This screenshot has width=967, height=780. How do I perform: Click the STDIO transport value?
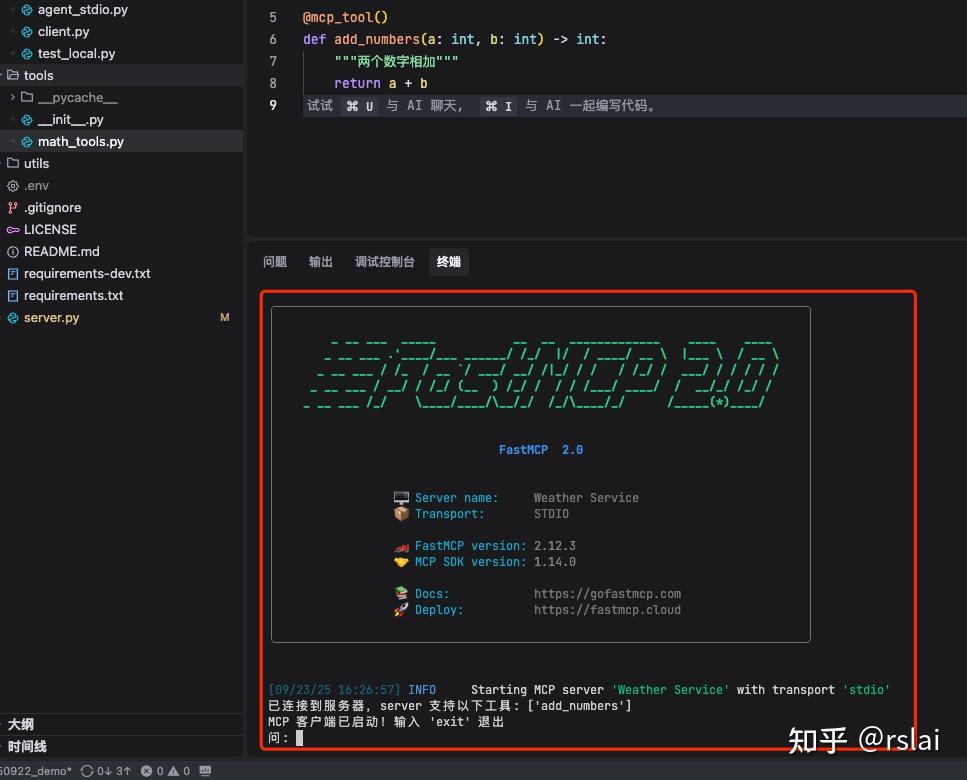coord(551,514)
